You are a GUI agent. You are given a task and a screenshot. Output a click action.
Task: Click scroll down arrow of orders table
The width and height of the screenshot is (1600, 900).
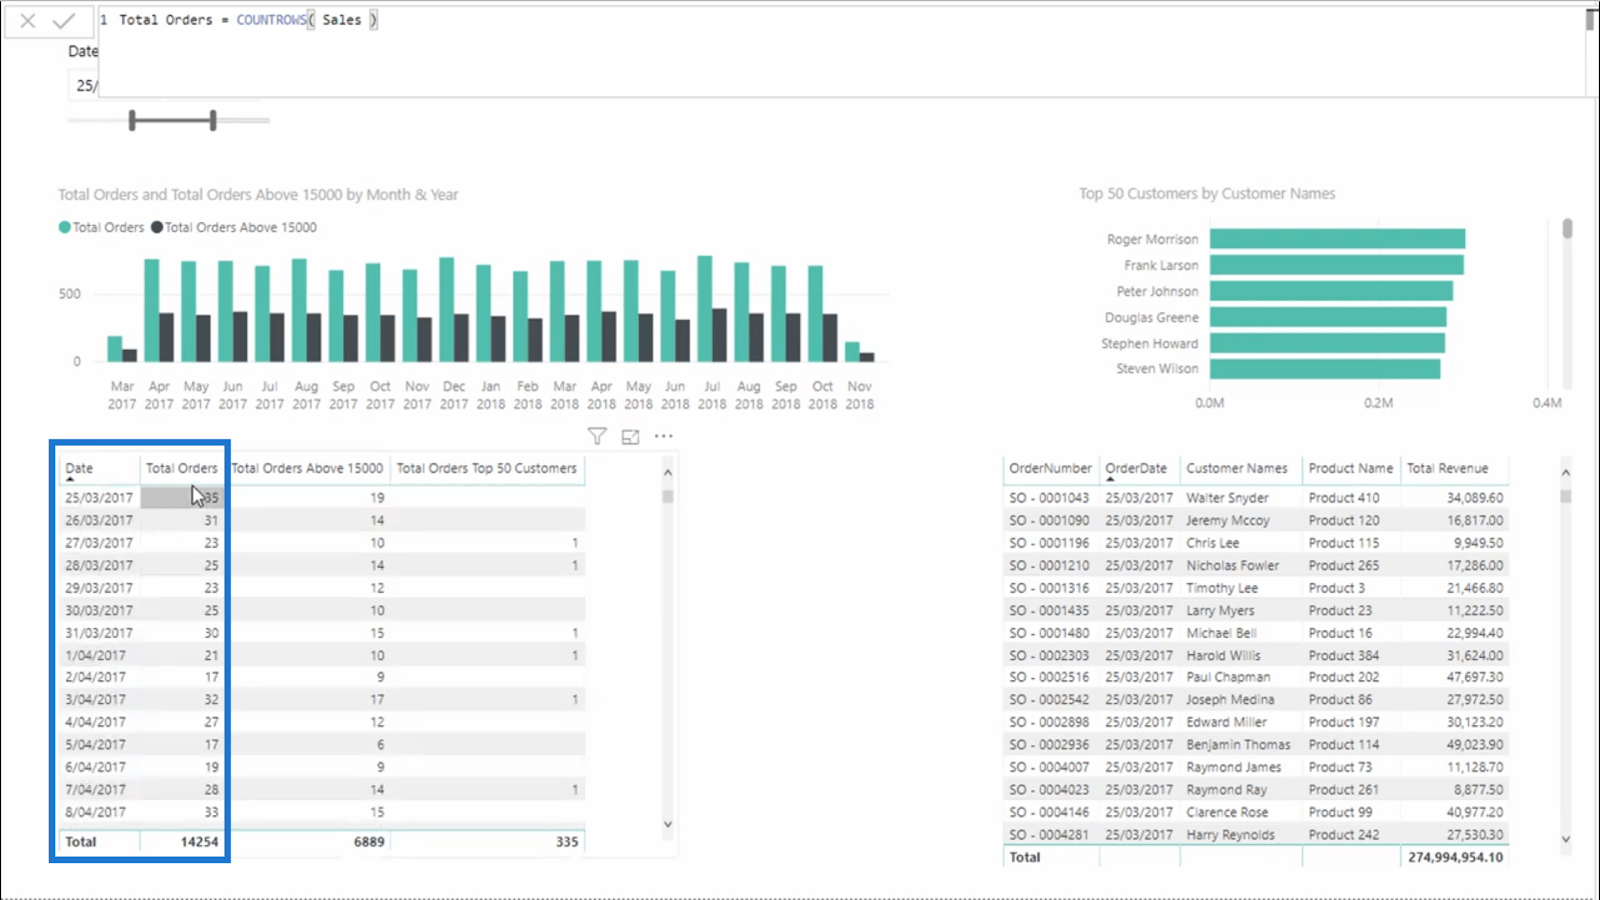click(1566, 840)
